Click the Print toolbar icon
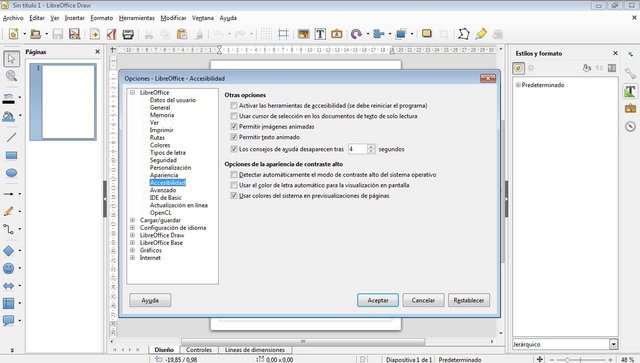640x363 pixels. tap(128, 34)
